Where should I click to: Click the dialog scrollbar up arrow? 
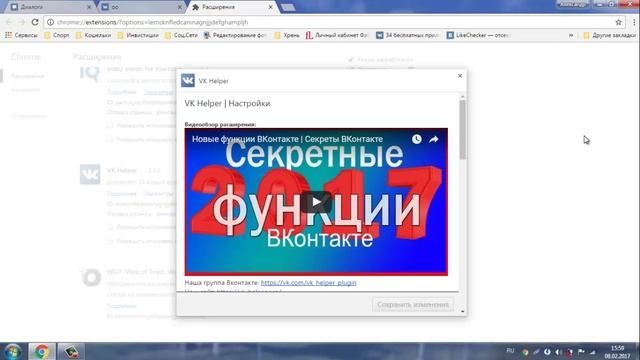(x=462, y=97)
